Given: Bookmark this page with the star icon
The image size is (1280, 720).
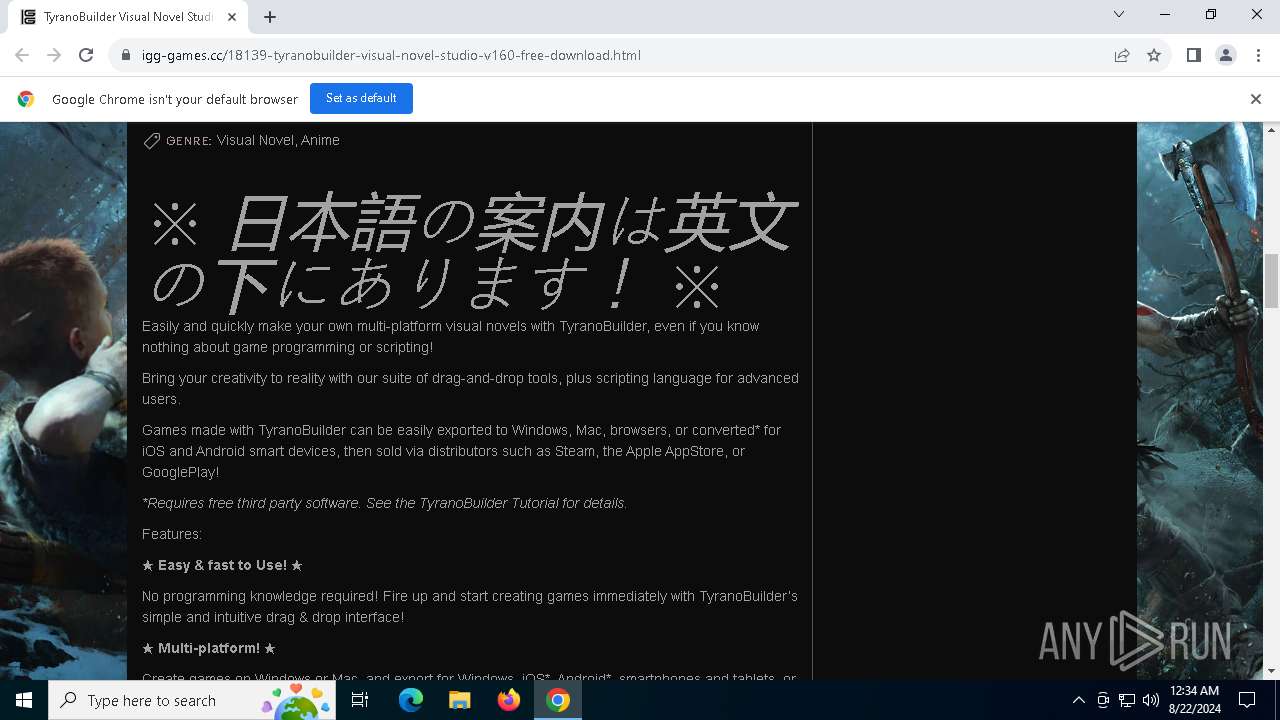Looking at the screenshot, I should coord(1154,55).
